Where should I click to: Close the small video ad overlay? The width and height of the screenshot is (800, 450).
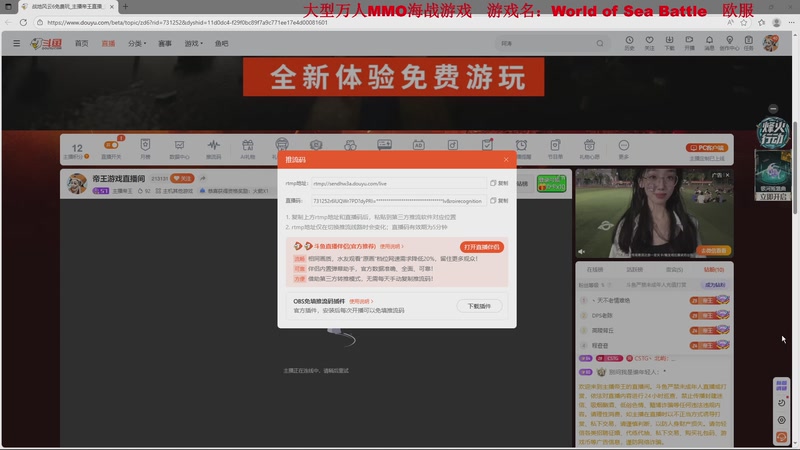click(728, 175)
